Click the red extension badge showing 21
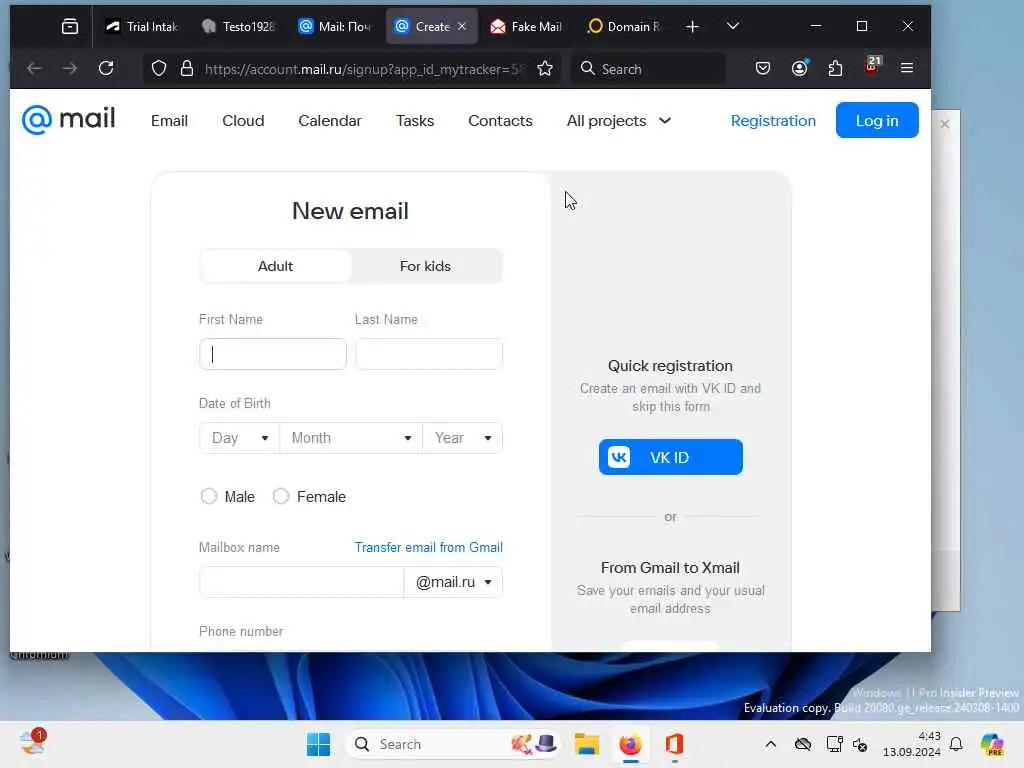 tap(872, 65)
